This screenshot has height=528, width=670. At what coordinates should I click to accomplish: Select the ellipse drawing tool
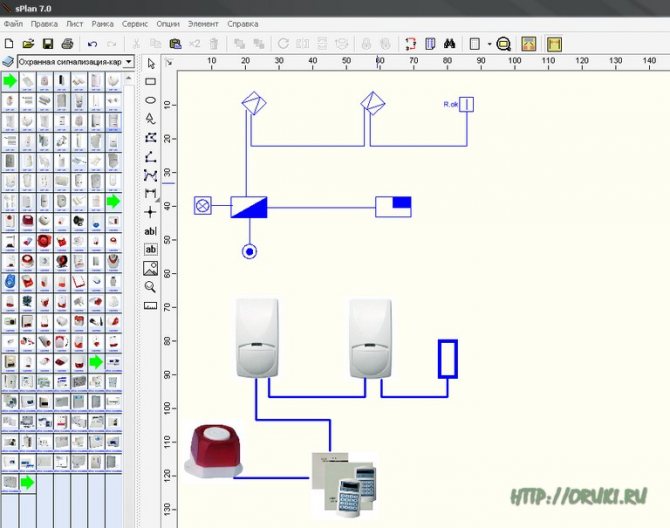click(x=151, y=100)
